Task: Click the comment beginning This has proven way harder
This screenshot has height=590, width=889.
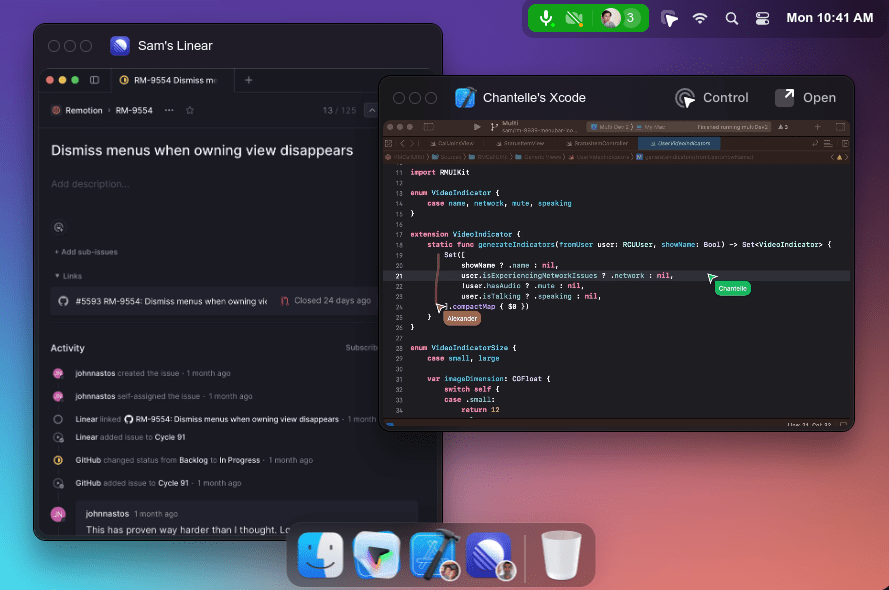Action: [x=188, y=529]
